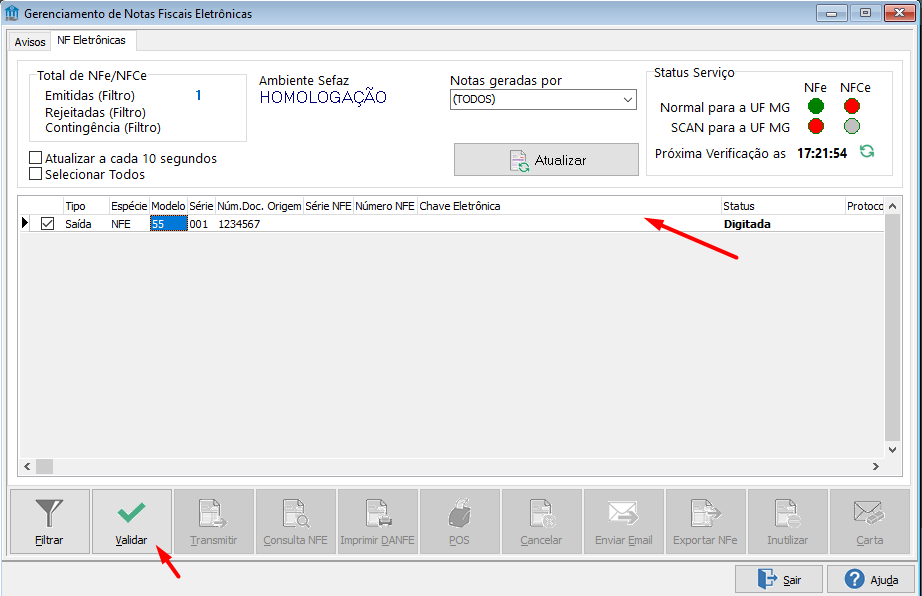The height and width of the screenshot is (596, 922).
Task: Click vertical scrollbar down arrow
Action: (x=893, y=450)
